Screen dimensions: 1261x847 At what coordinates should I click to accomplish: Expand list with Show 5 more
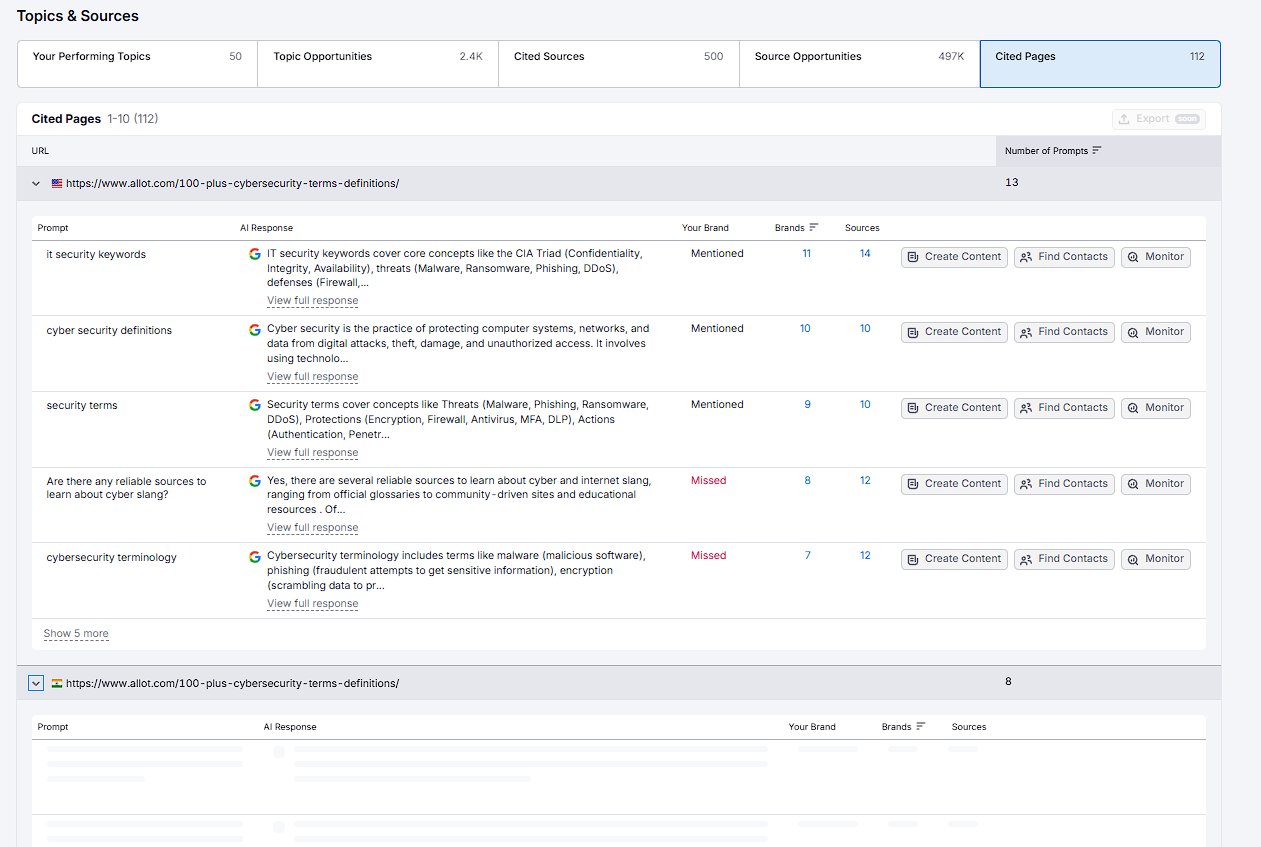(76, 634)
